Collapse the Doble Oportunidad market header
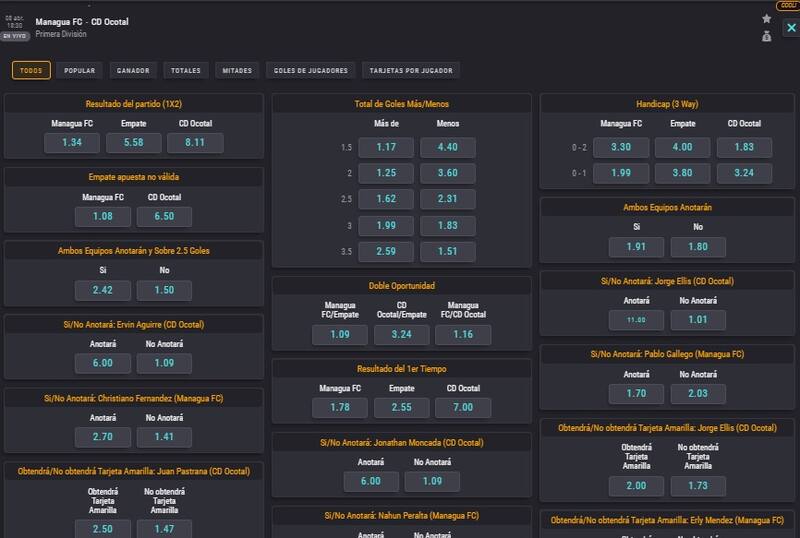Image resolution: width=800 pixels, height=538 pixels. [x=402, y=286]
